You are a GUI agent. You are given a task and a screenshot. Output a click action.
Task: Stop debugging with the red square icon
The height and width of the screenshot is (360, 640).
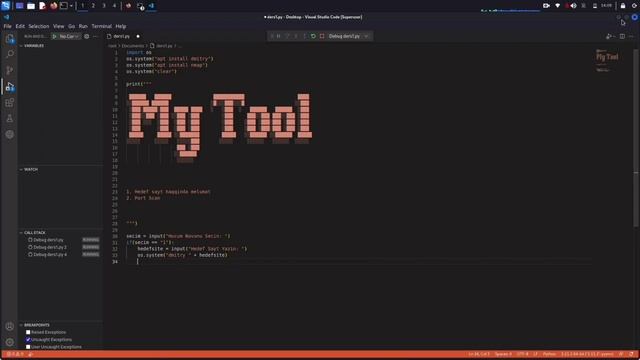point(322,36)
